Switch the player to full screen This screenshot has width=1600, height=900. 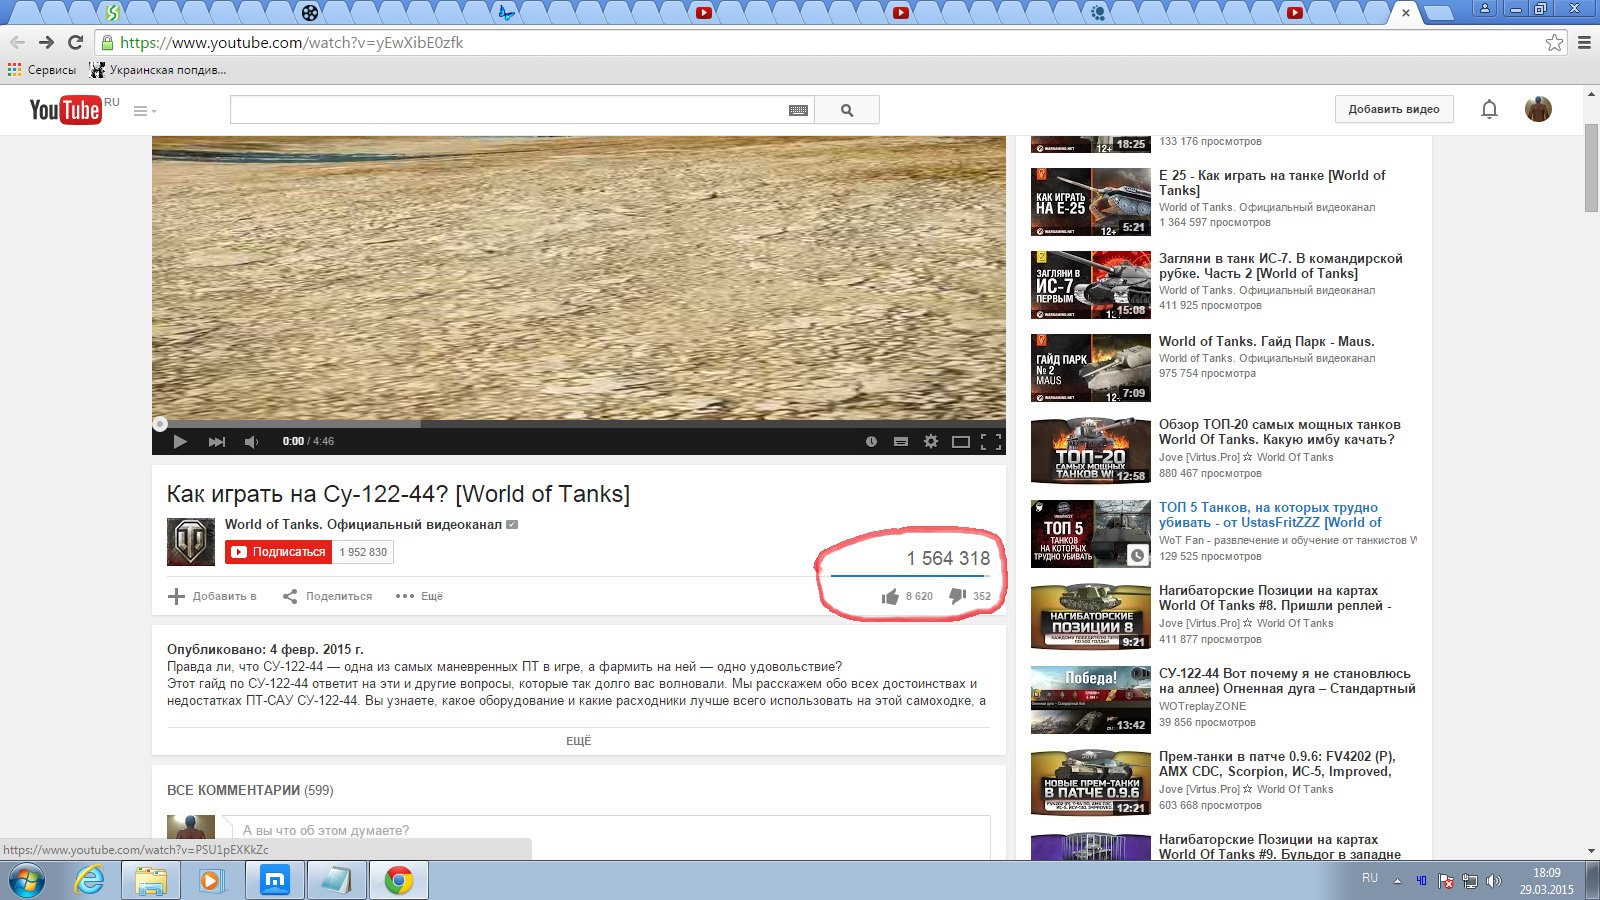(991, 441)
